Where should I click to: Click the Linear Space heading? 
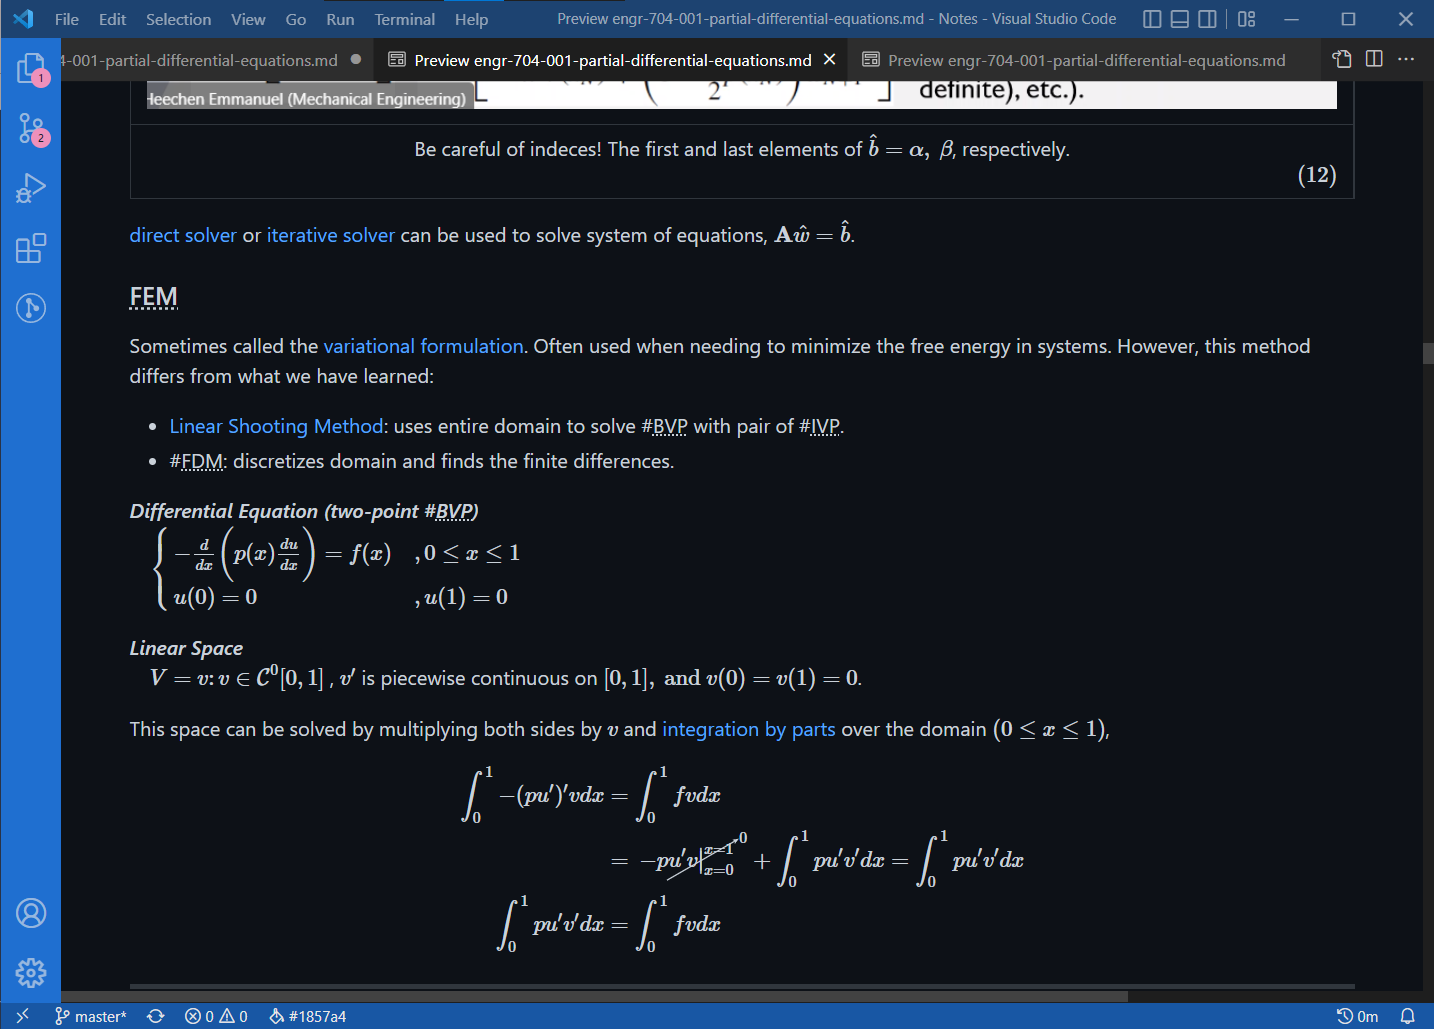point(186,648)
